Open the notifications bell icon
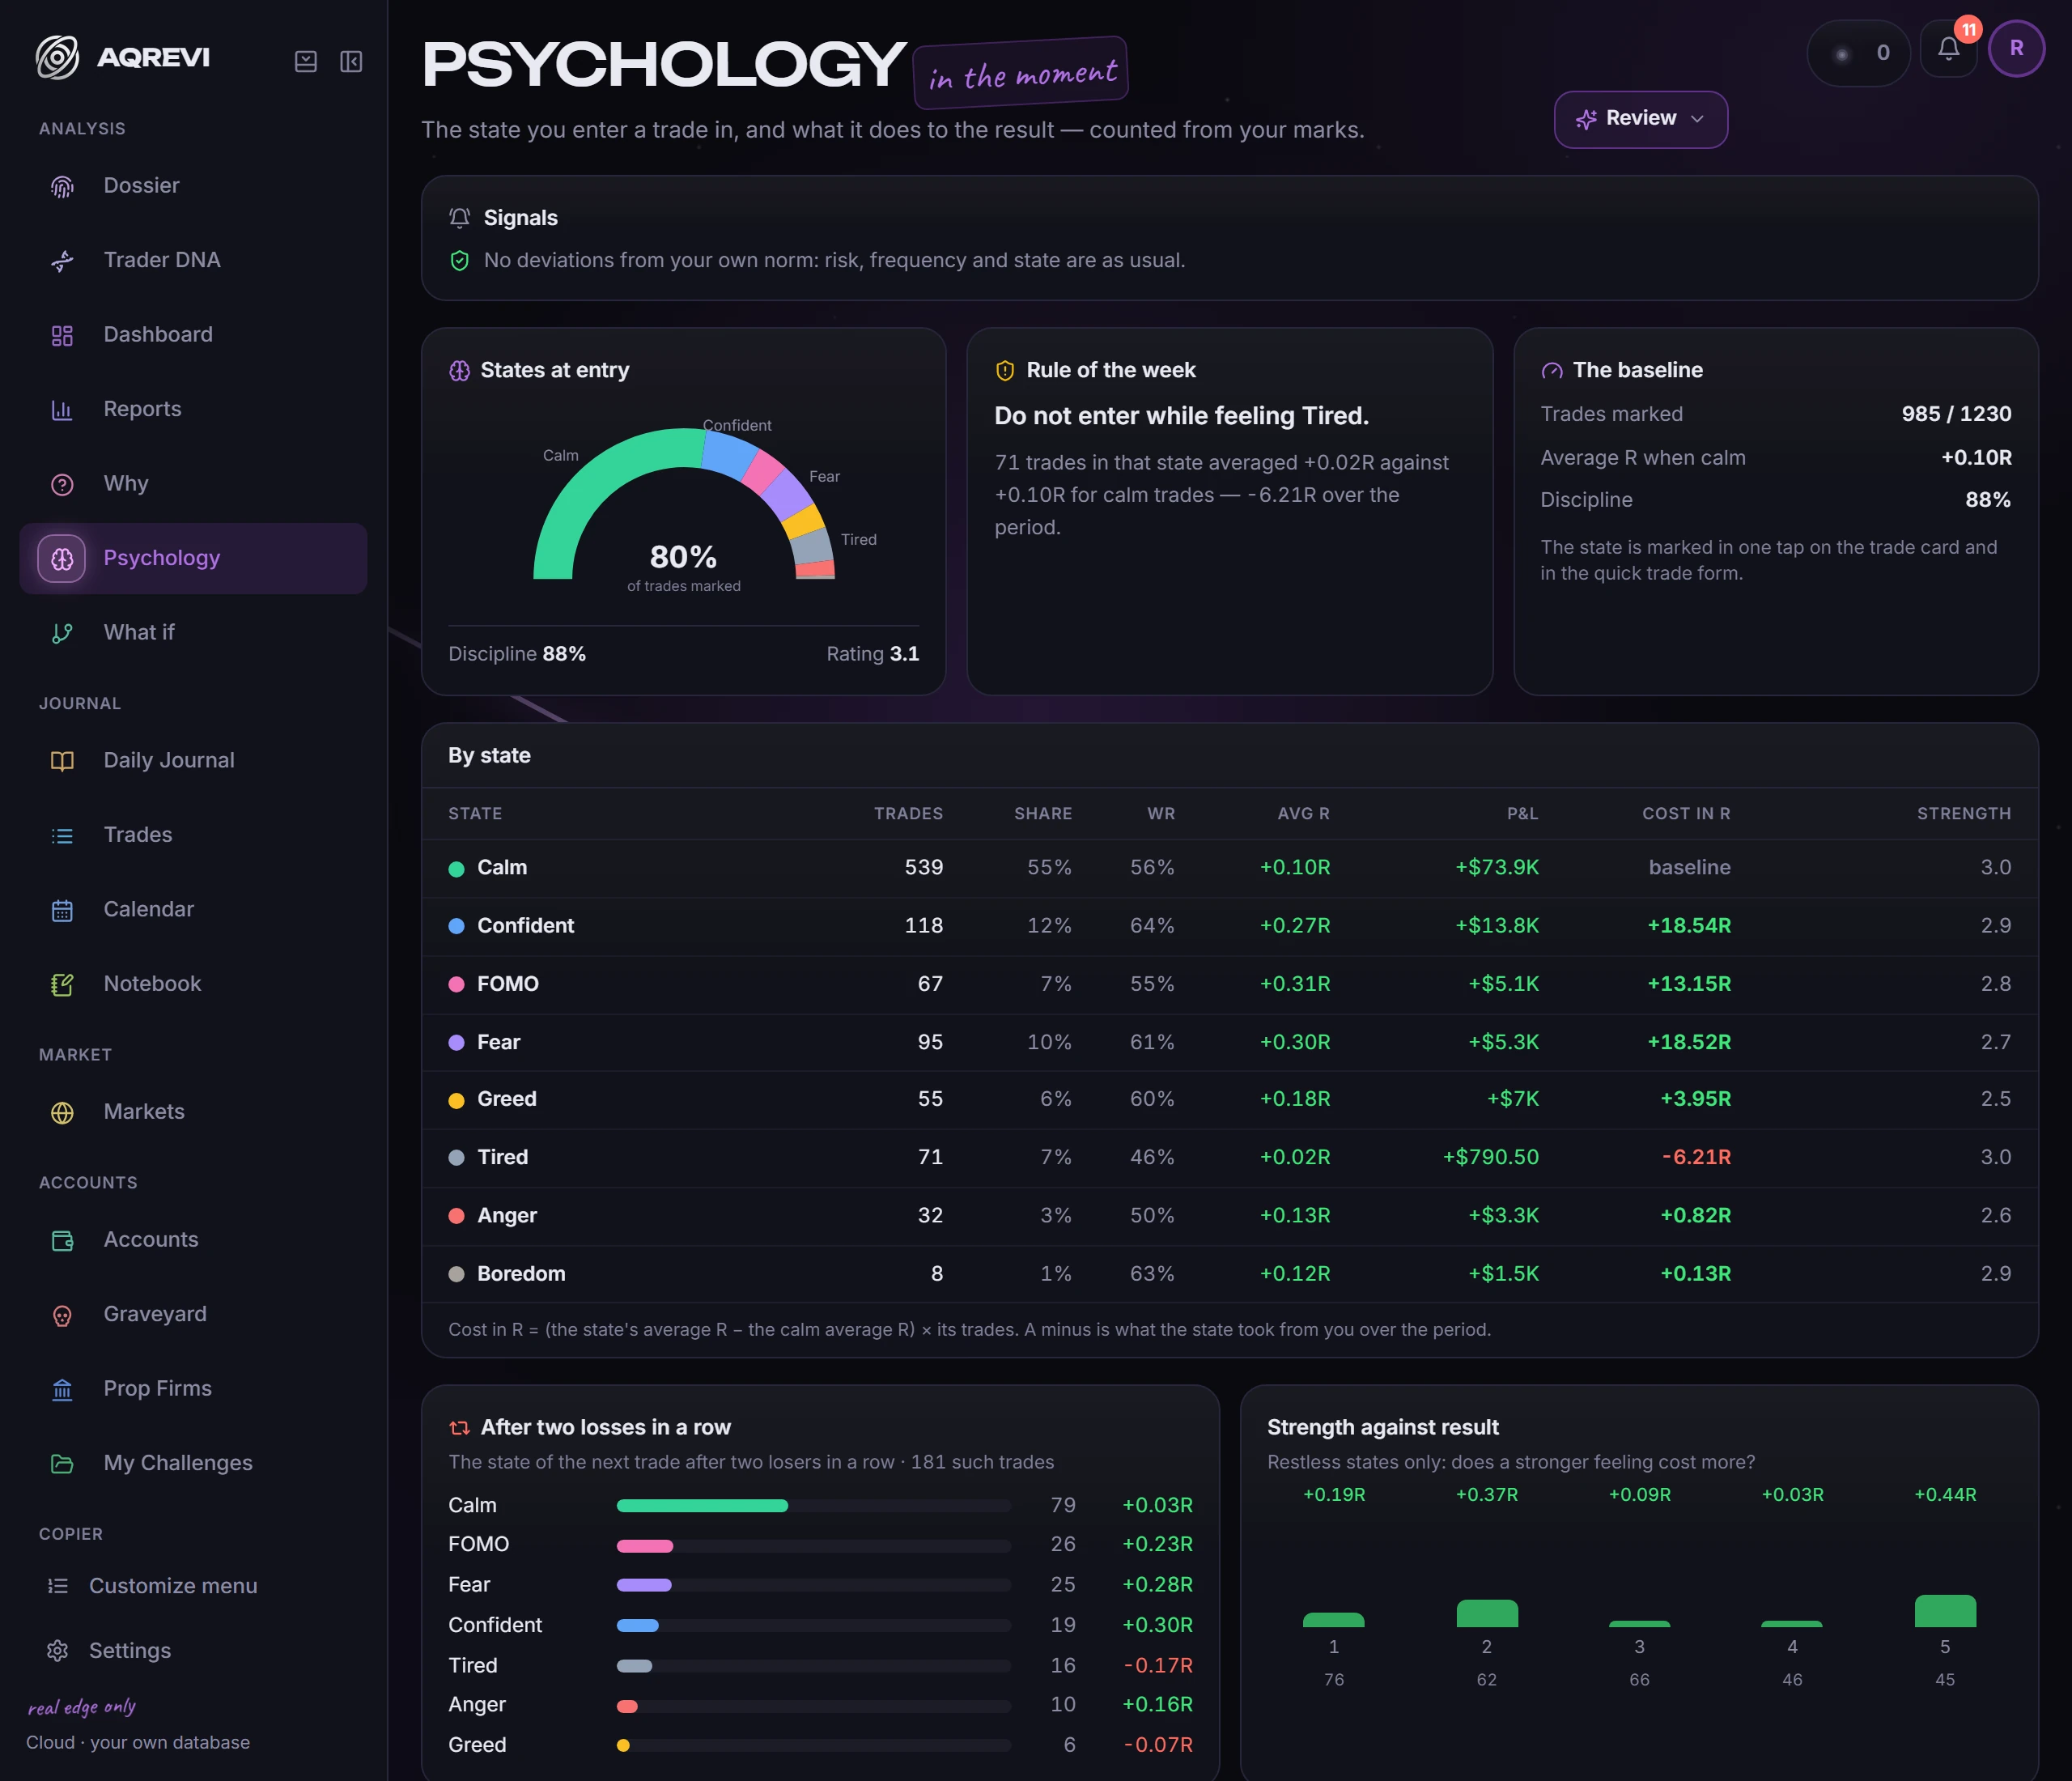The width and height of the screenshot is (2072, 1781). click(x=1948, y=49)
